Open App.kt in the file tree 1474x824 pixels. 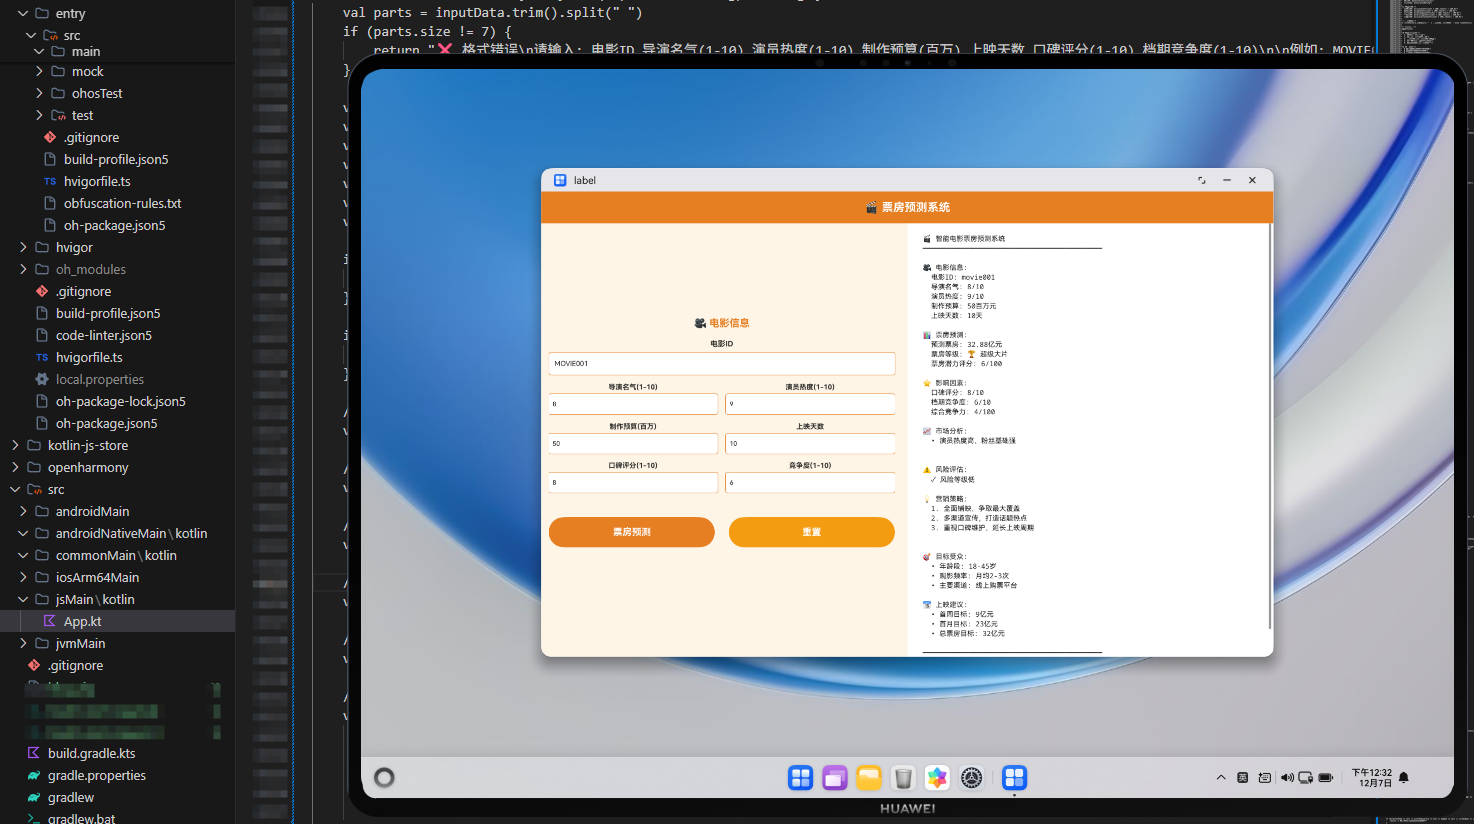point(82,621)
